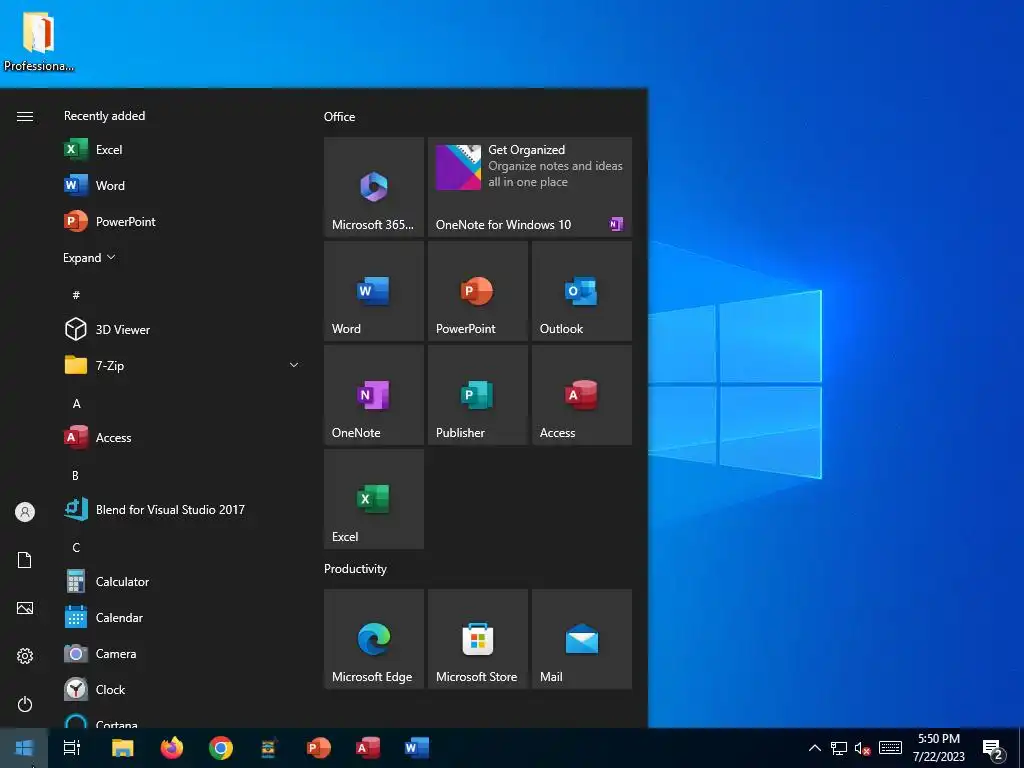
Task: Open Task View on the taskbar
Action: [x=72, y=748]
